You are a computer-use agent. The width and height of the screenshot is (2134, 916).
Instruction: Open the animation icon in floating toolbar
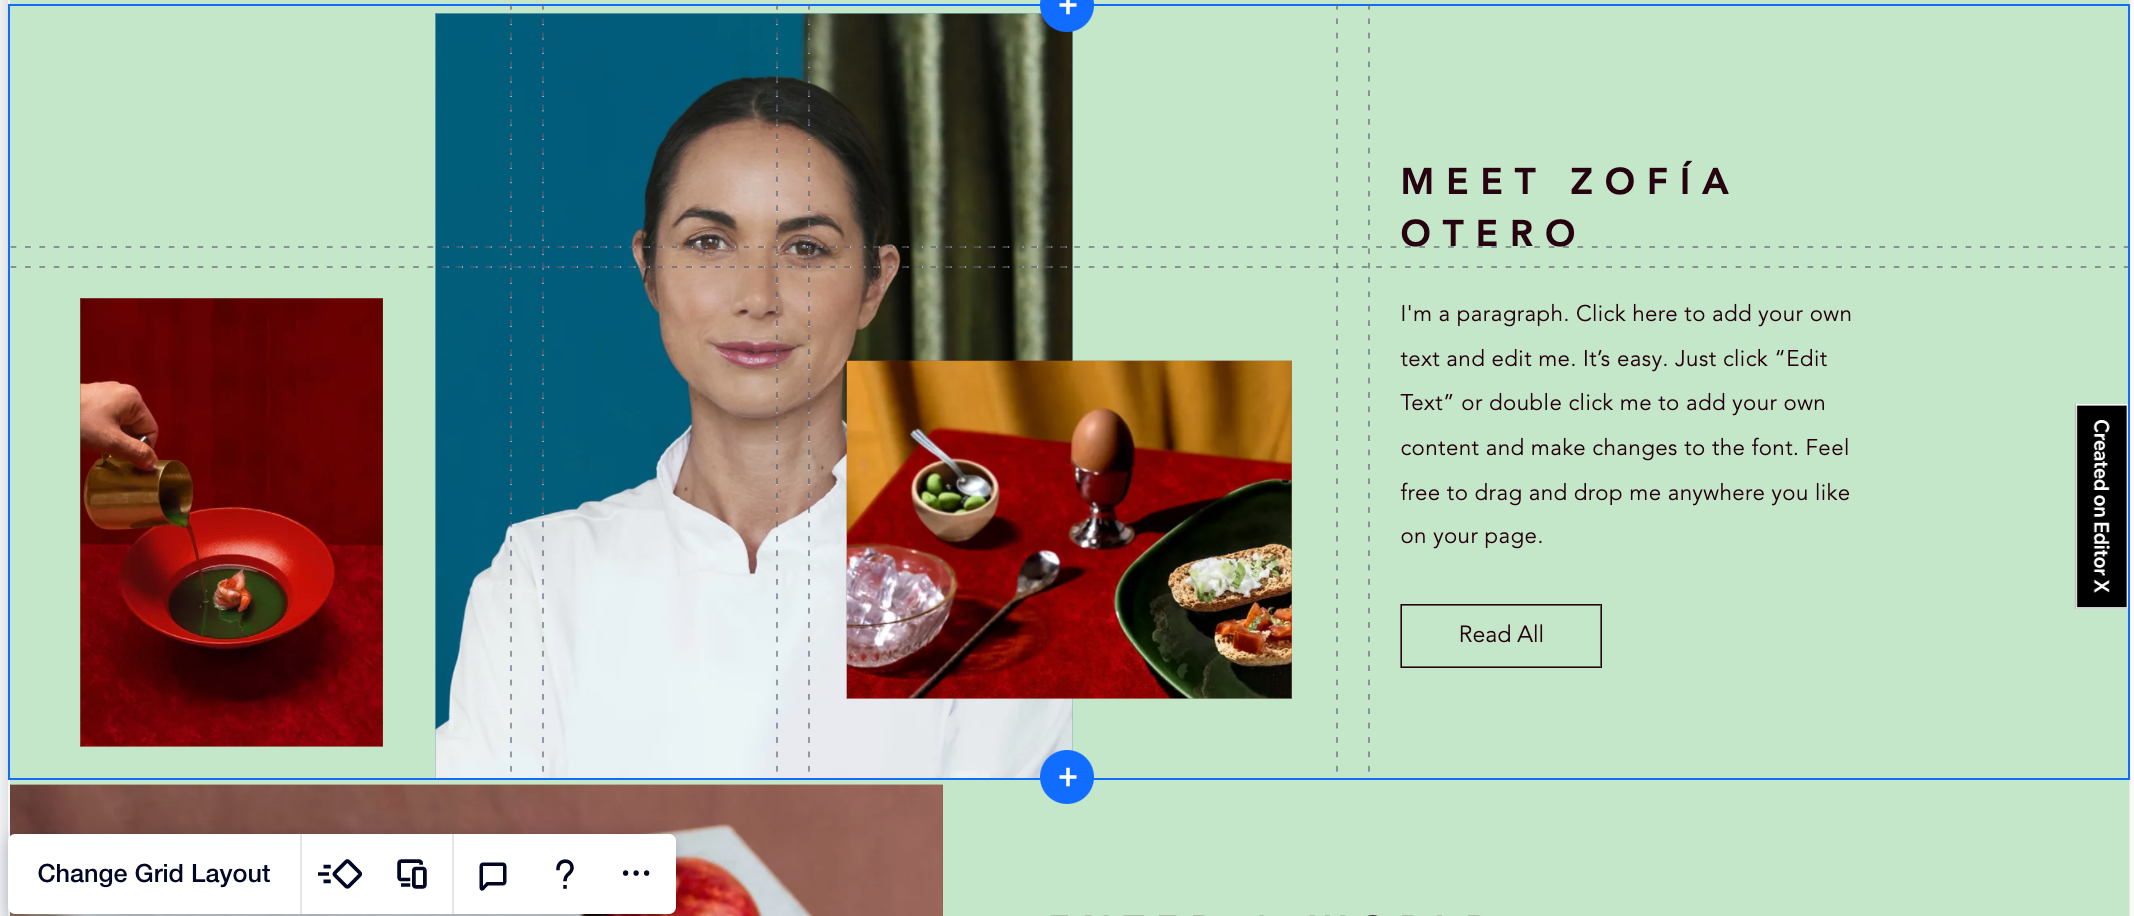coord(340,874)
